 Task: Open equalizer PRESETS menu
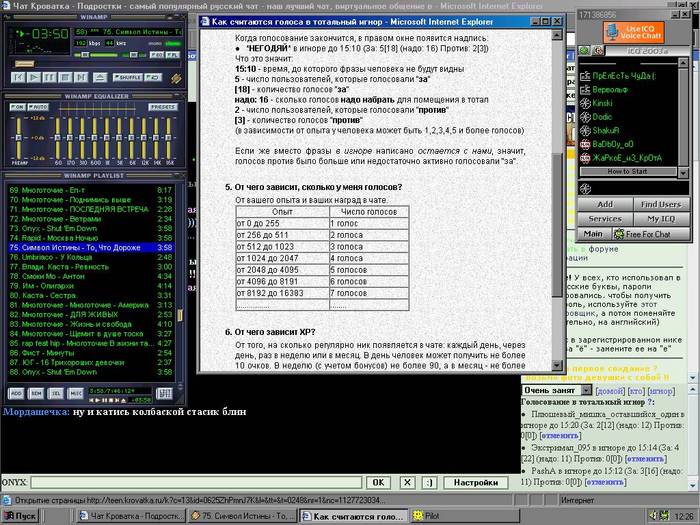tap(163, 107)
